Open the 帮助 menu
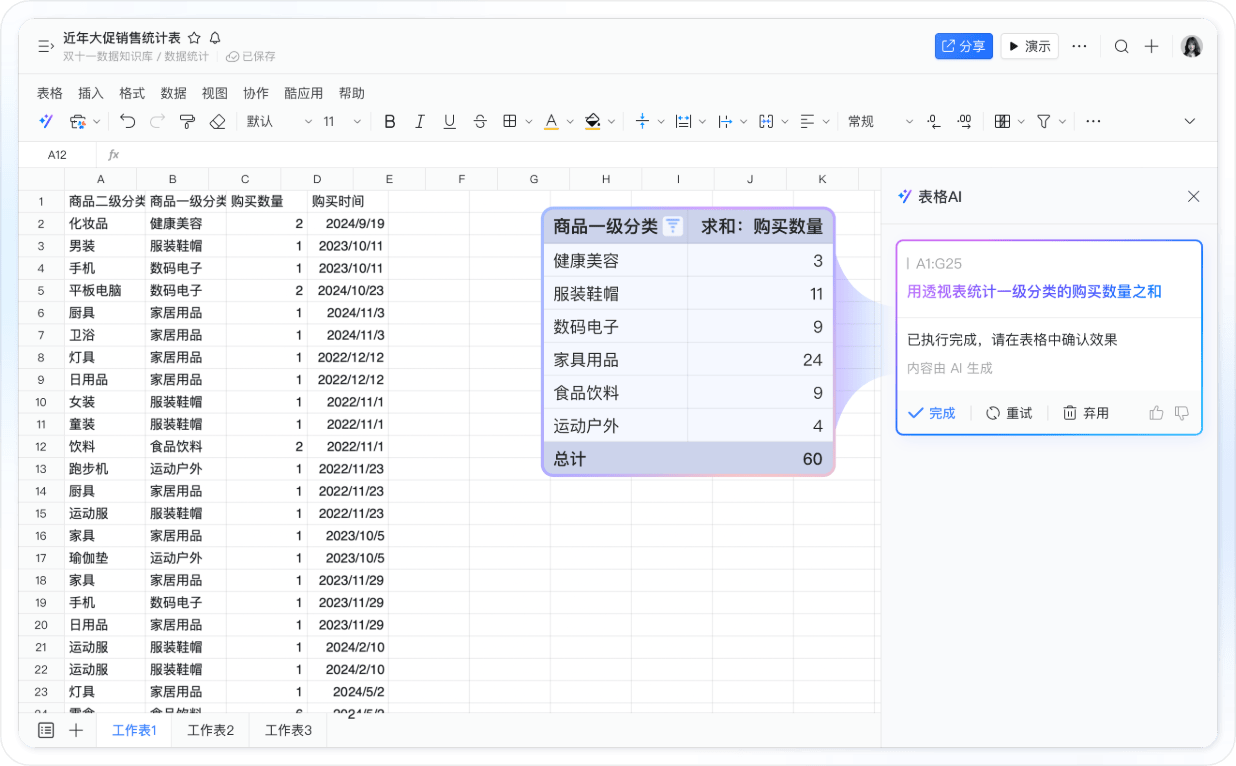Viewport: 1236px width, 766px height. [x=352, y=93]
